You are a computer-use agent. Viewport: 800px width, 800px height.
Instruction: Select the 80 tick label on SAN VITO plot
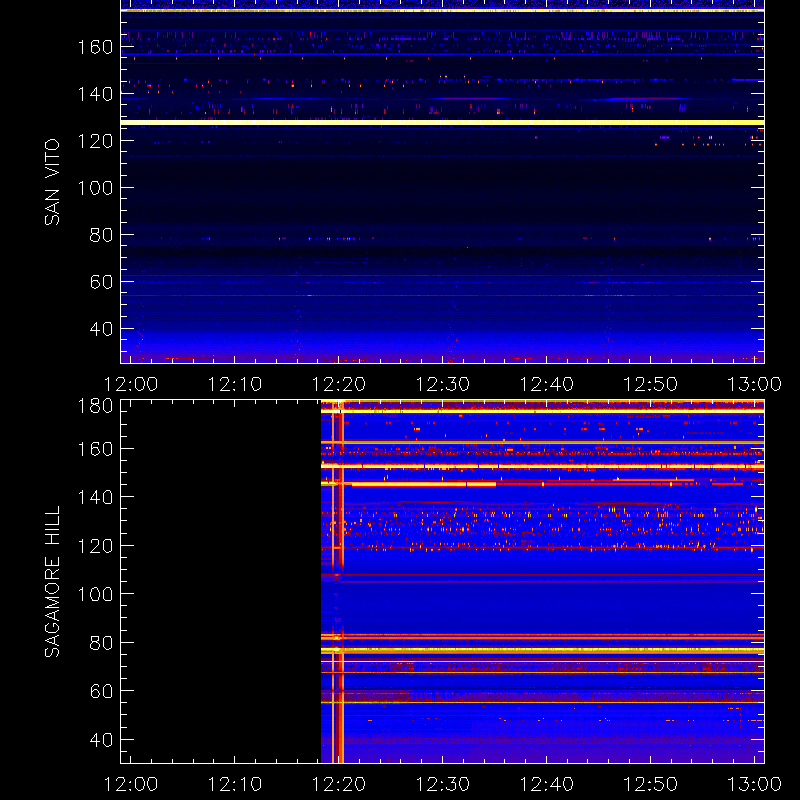[x=102, y=235]
